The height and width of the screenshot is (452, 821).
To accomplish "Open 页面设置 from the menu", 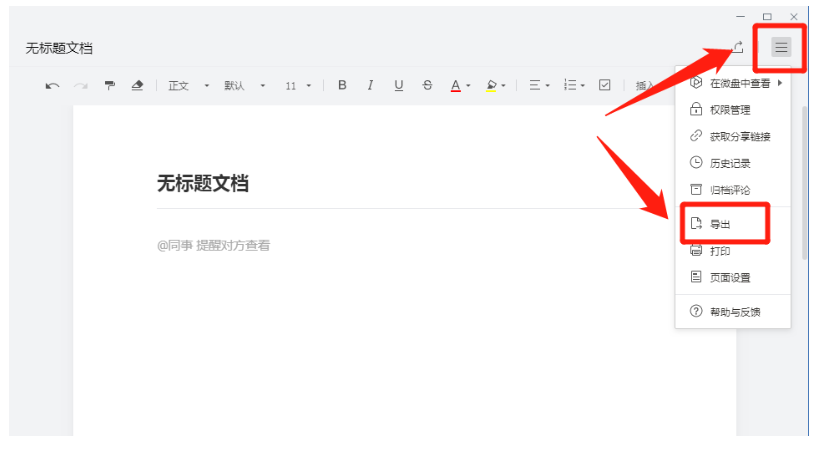I will coord(733,277).
